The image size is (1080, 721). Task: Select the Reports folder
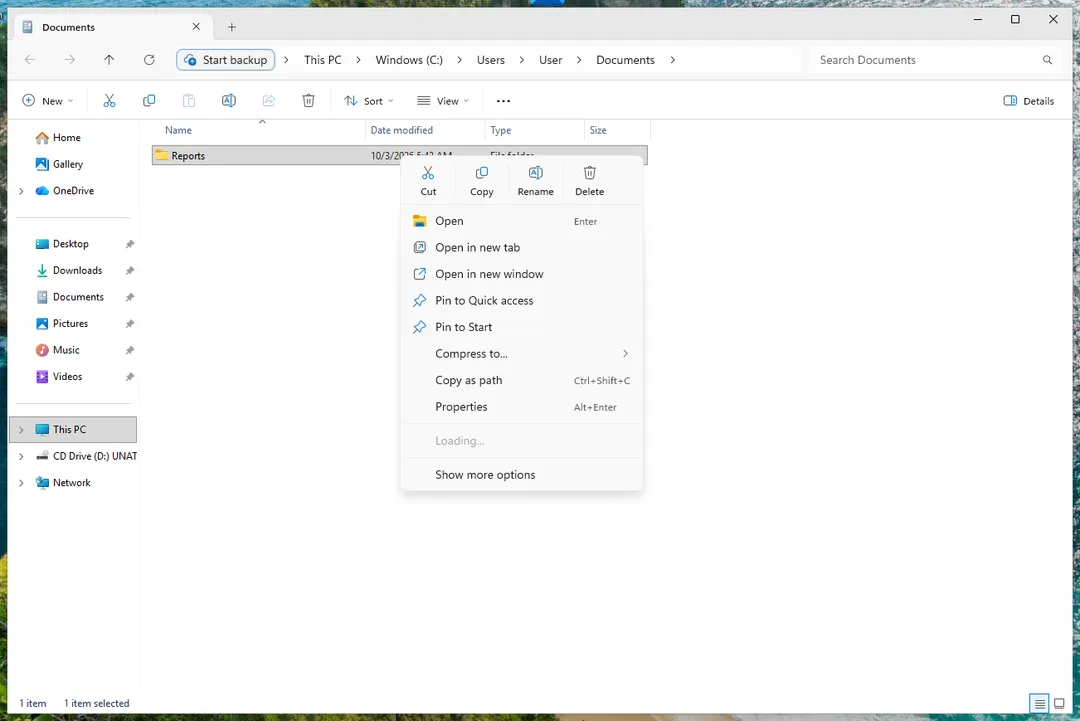(399, 156)
